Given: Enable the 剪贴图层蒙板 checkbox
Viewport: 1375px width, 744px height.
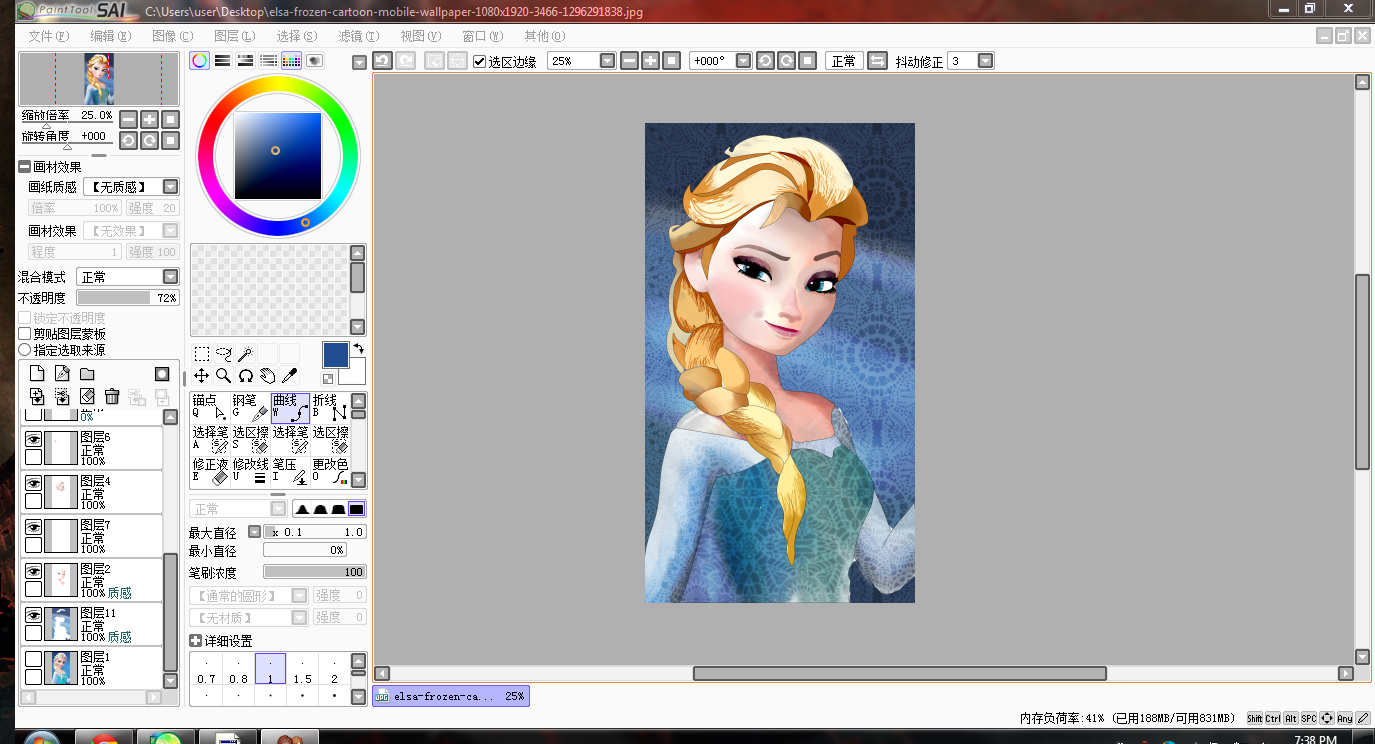Looking at the screenshot, I should point(25,334).
